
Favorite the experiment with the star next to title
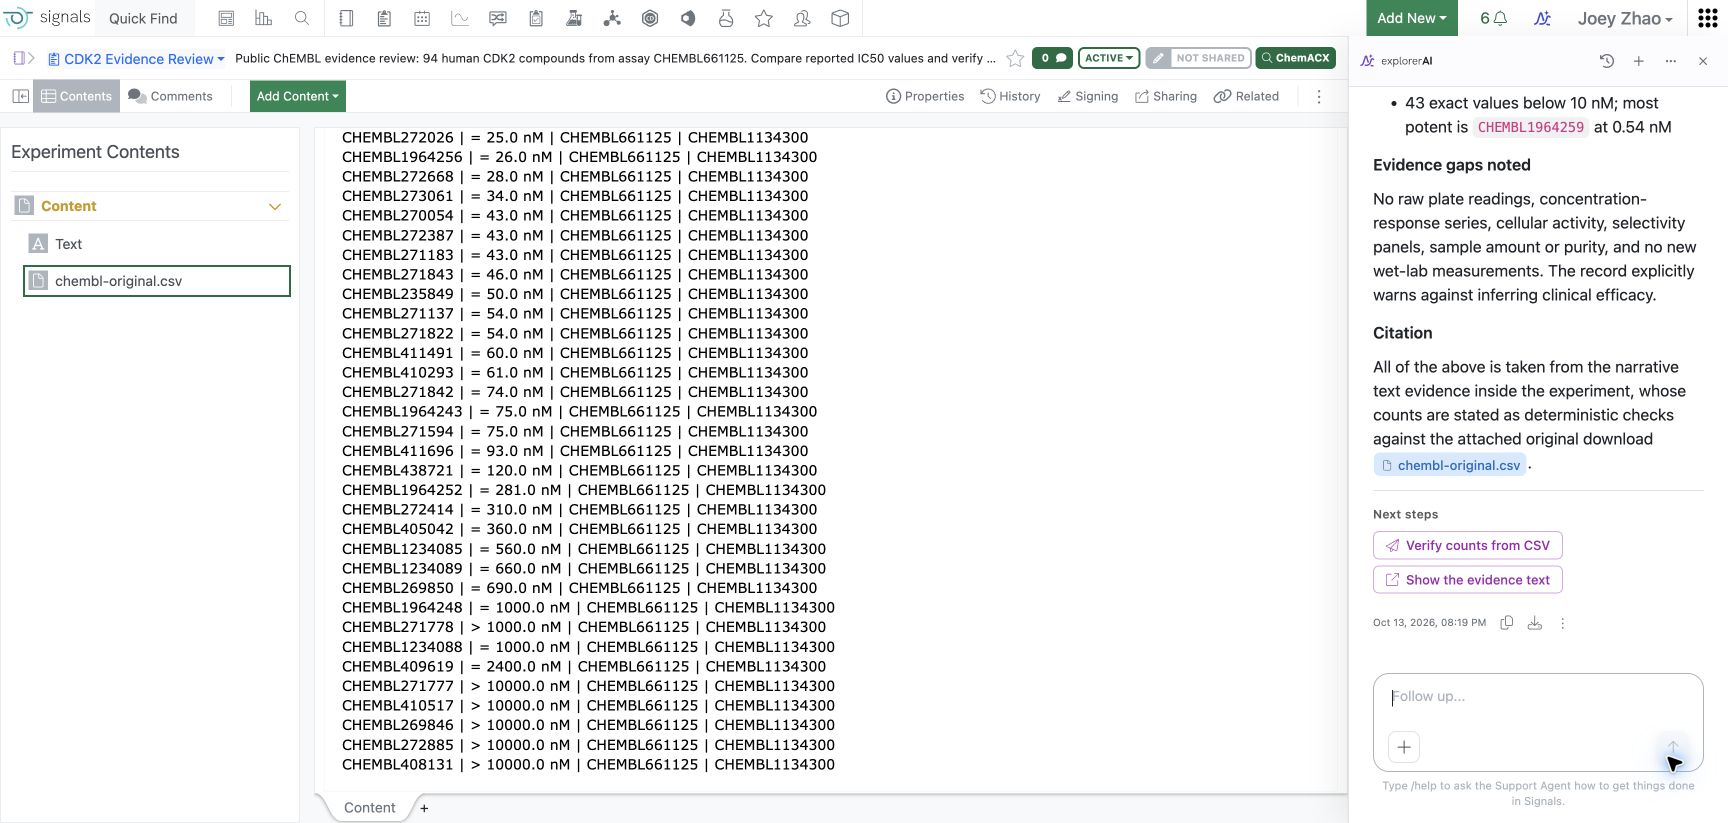click(x=1015, y=58)
